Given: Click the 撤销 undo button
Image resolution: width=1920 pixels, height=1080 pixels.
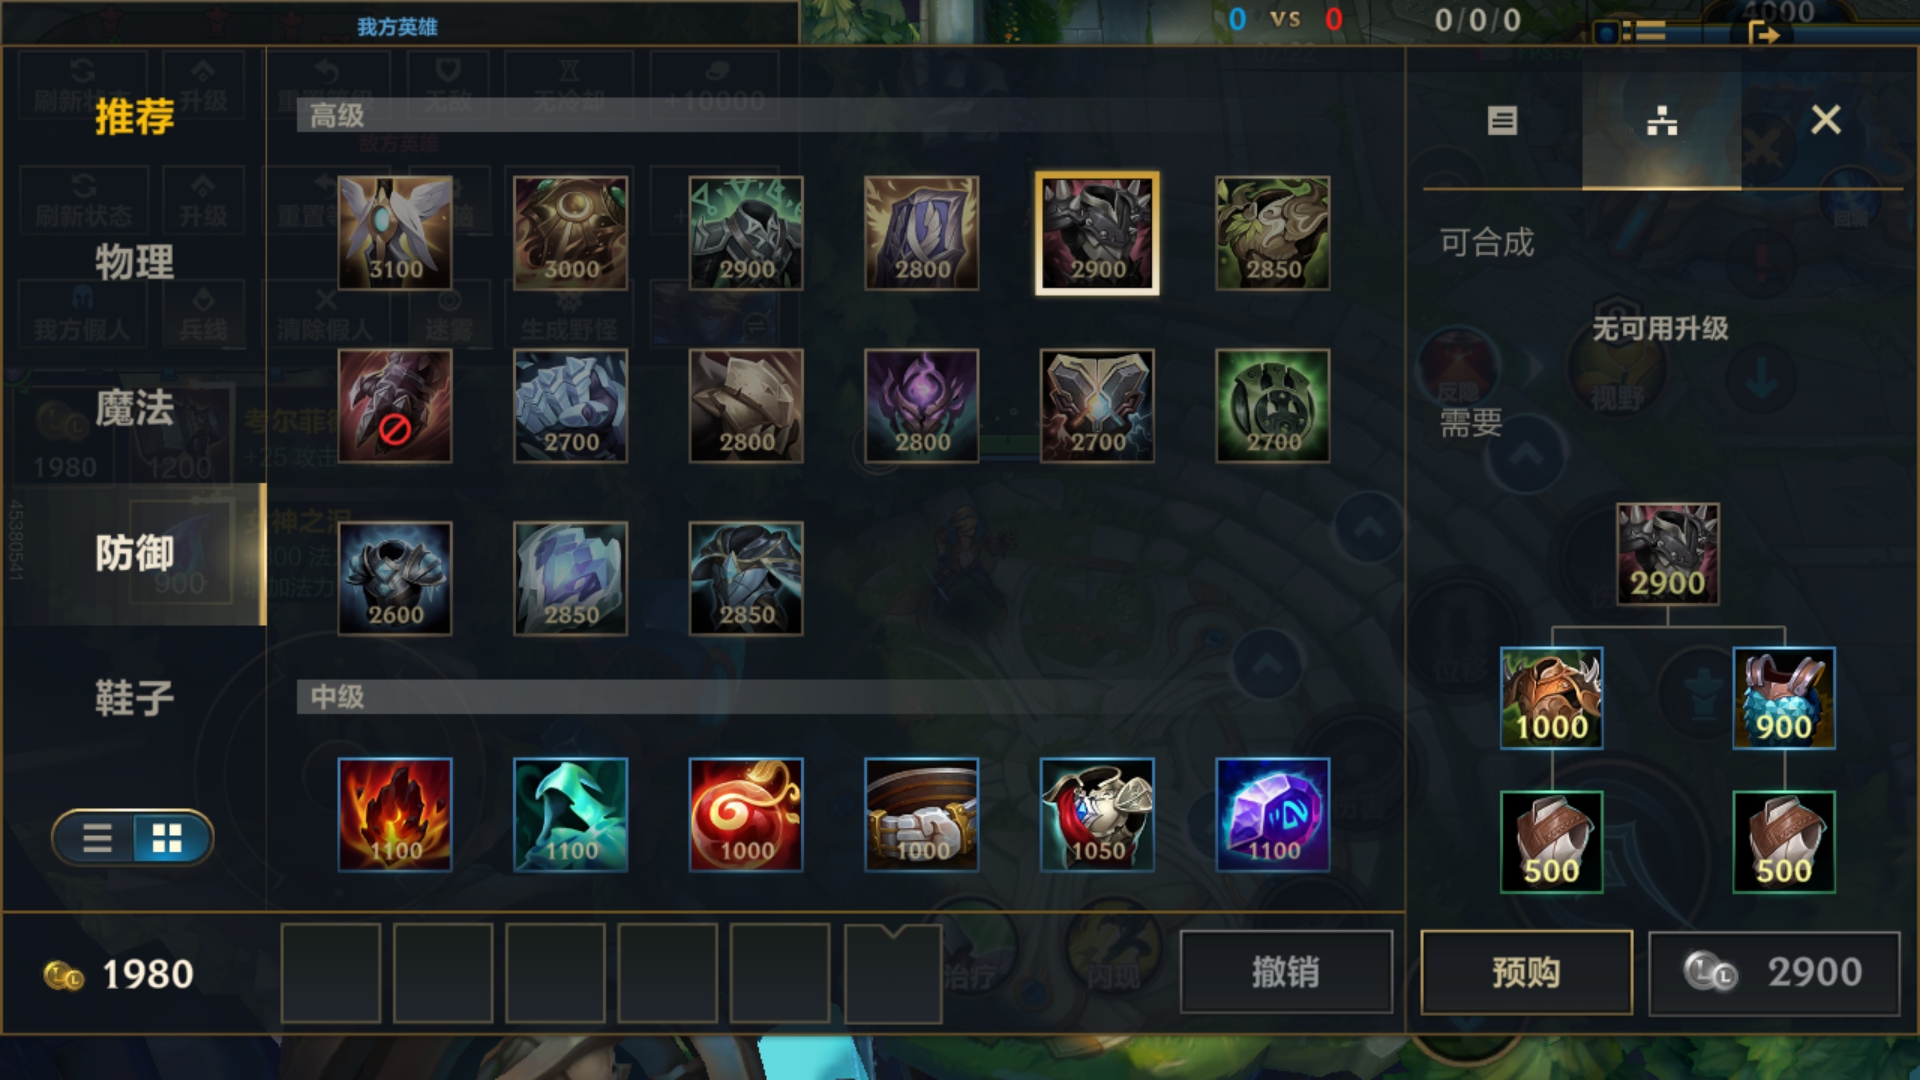Looking at the screenshot, I should [1286, 972].
